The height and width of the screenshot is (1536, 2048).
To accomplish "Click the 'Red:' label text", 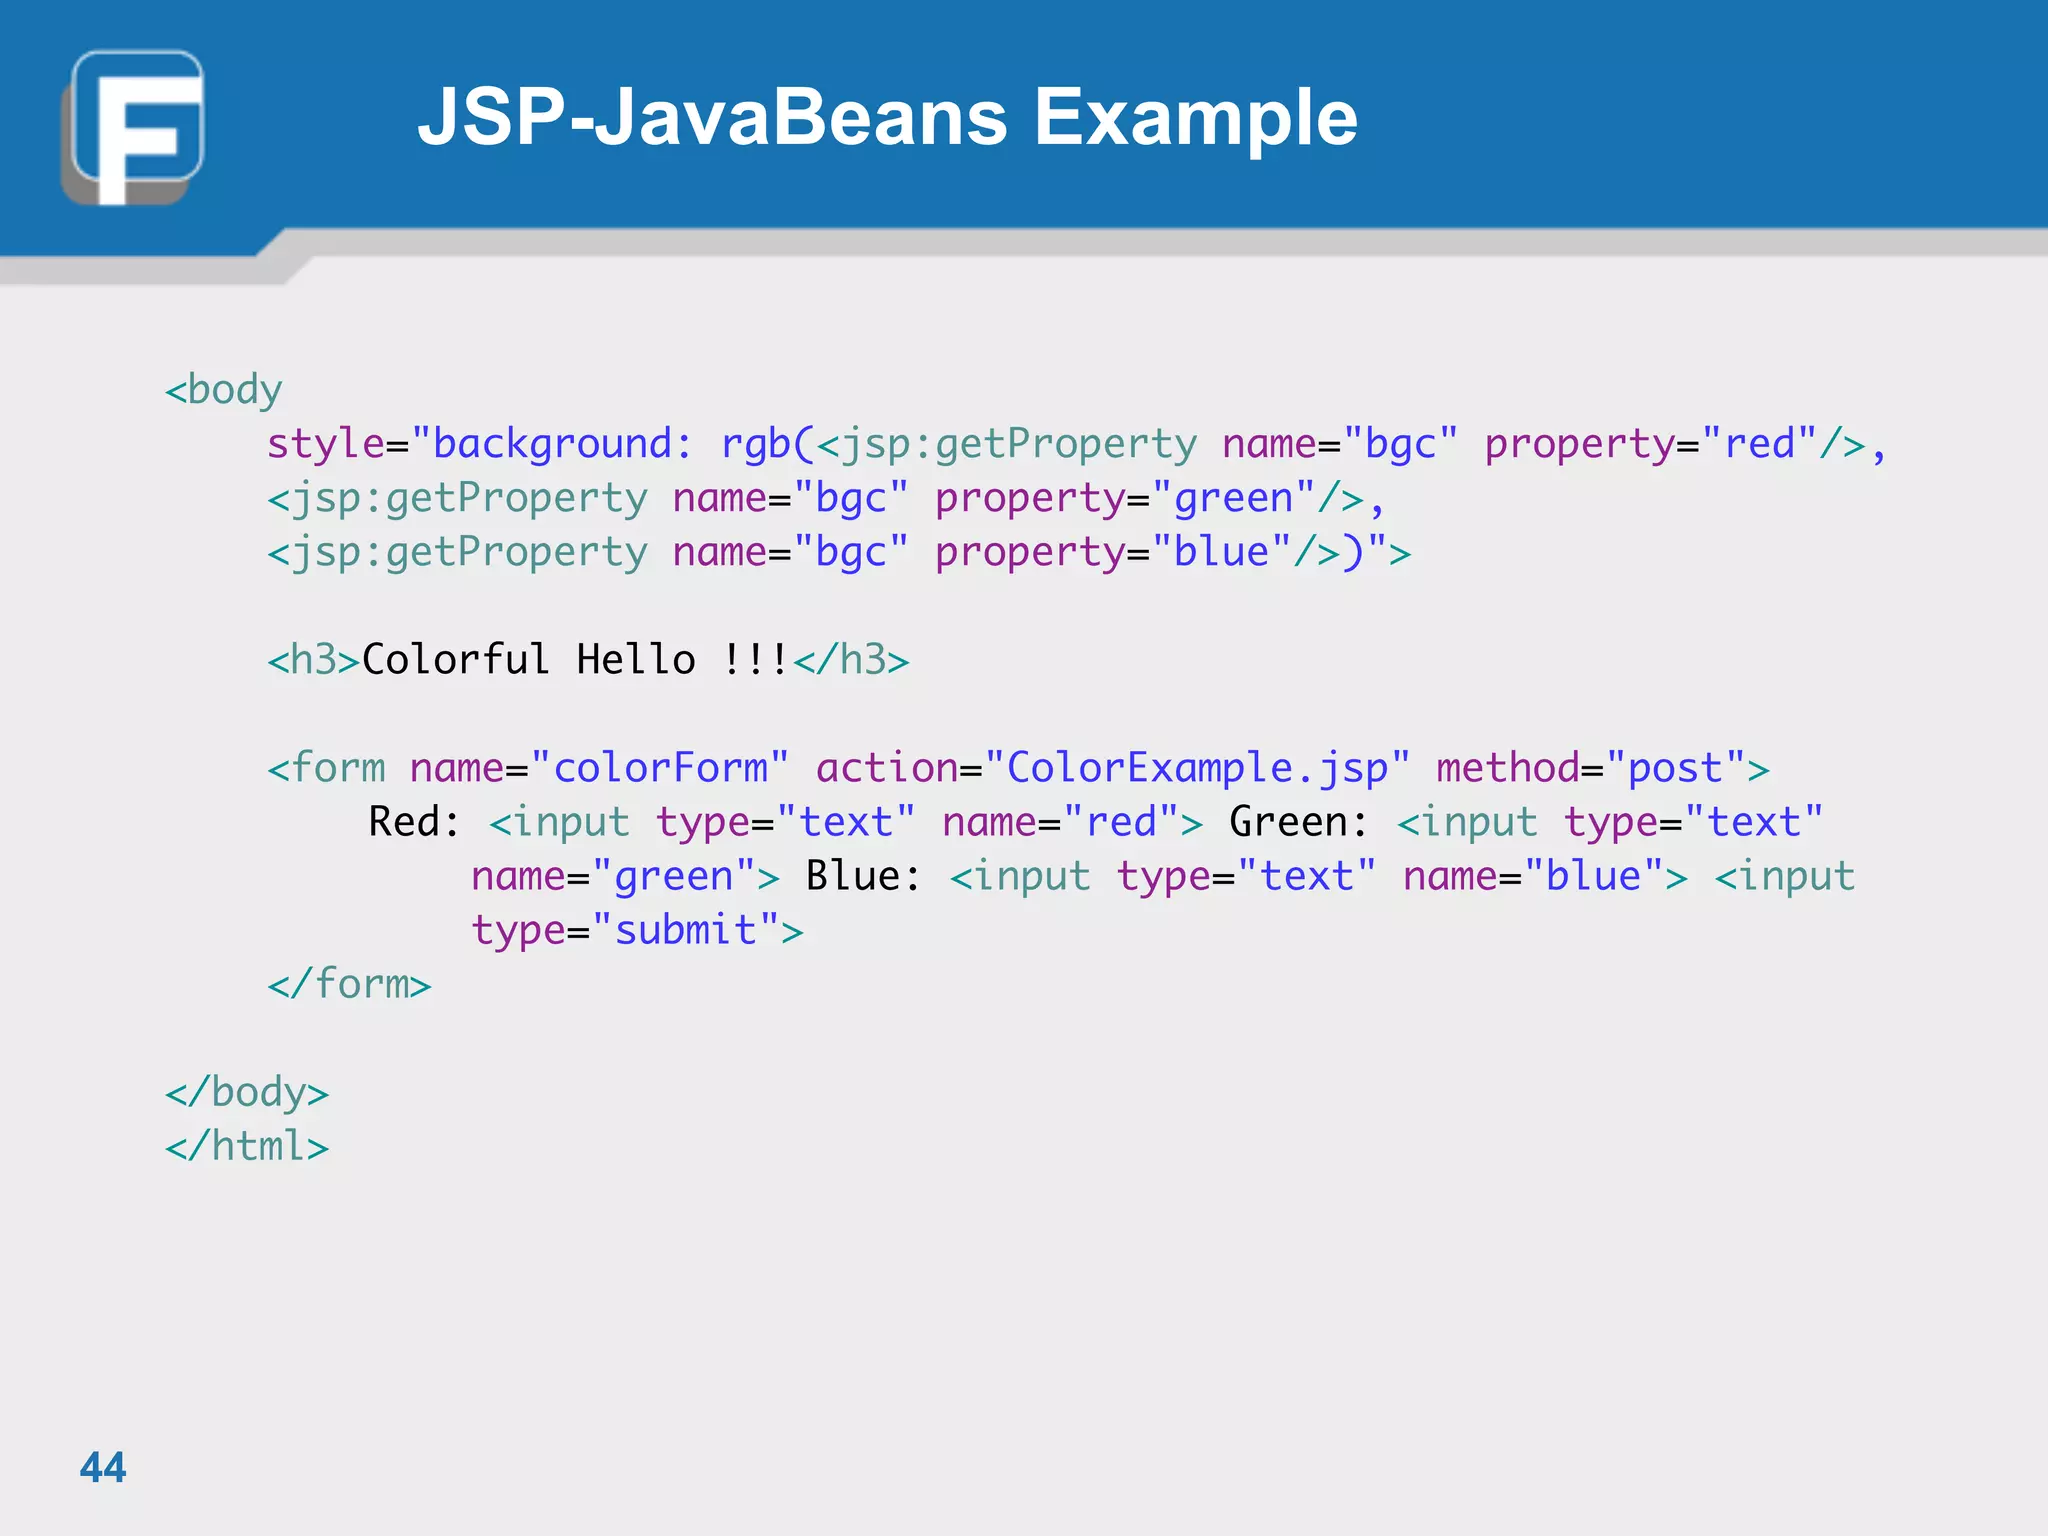I will click(415, 821).
